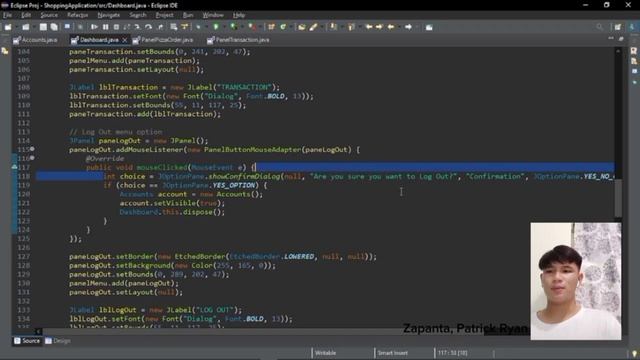Click the Suspend debug icon

pyautogui.click(x=105, y=27)
